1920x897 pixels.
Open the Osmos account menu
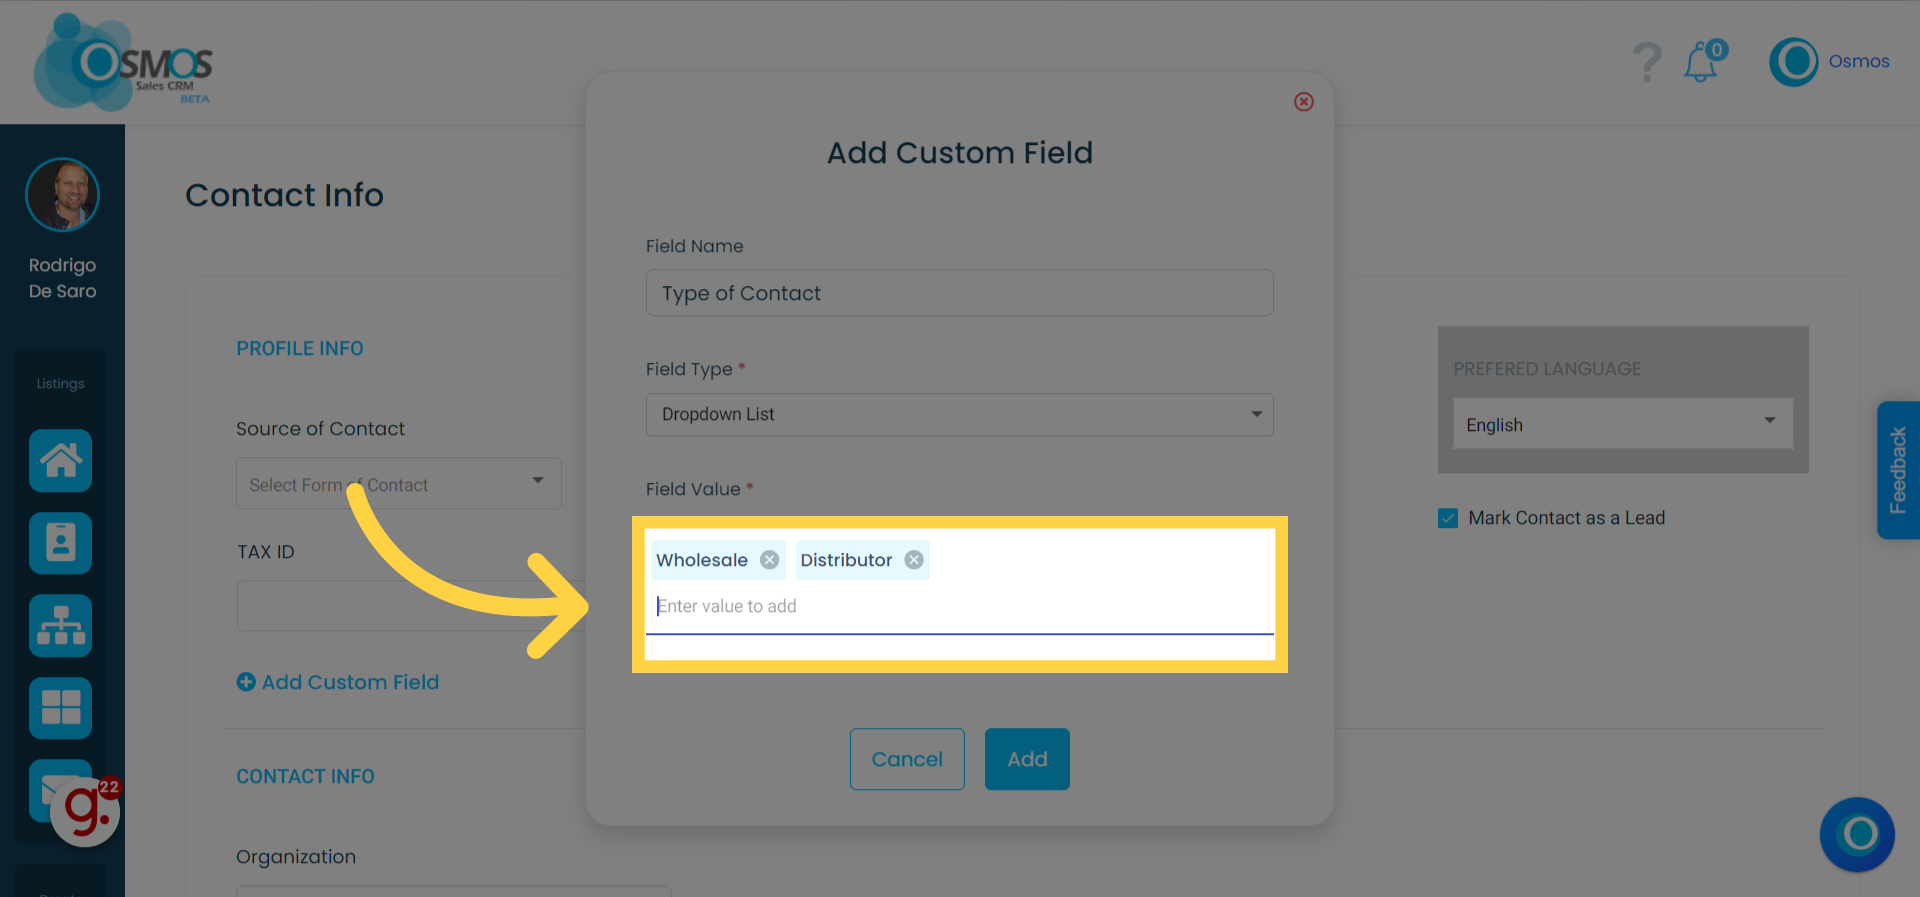pyautogui.click(x=1830, y=62)
